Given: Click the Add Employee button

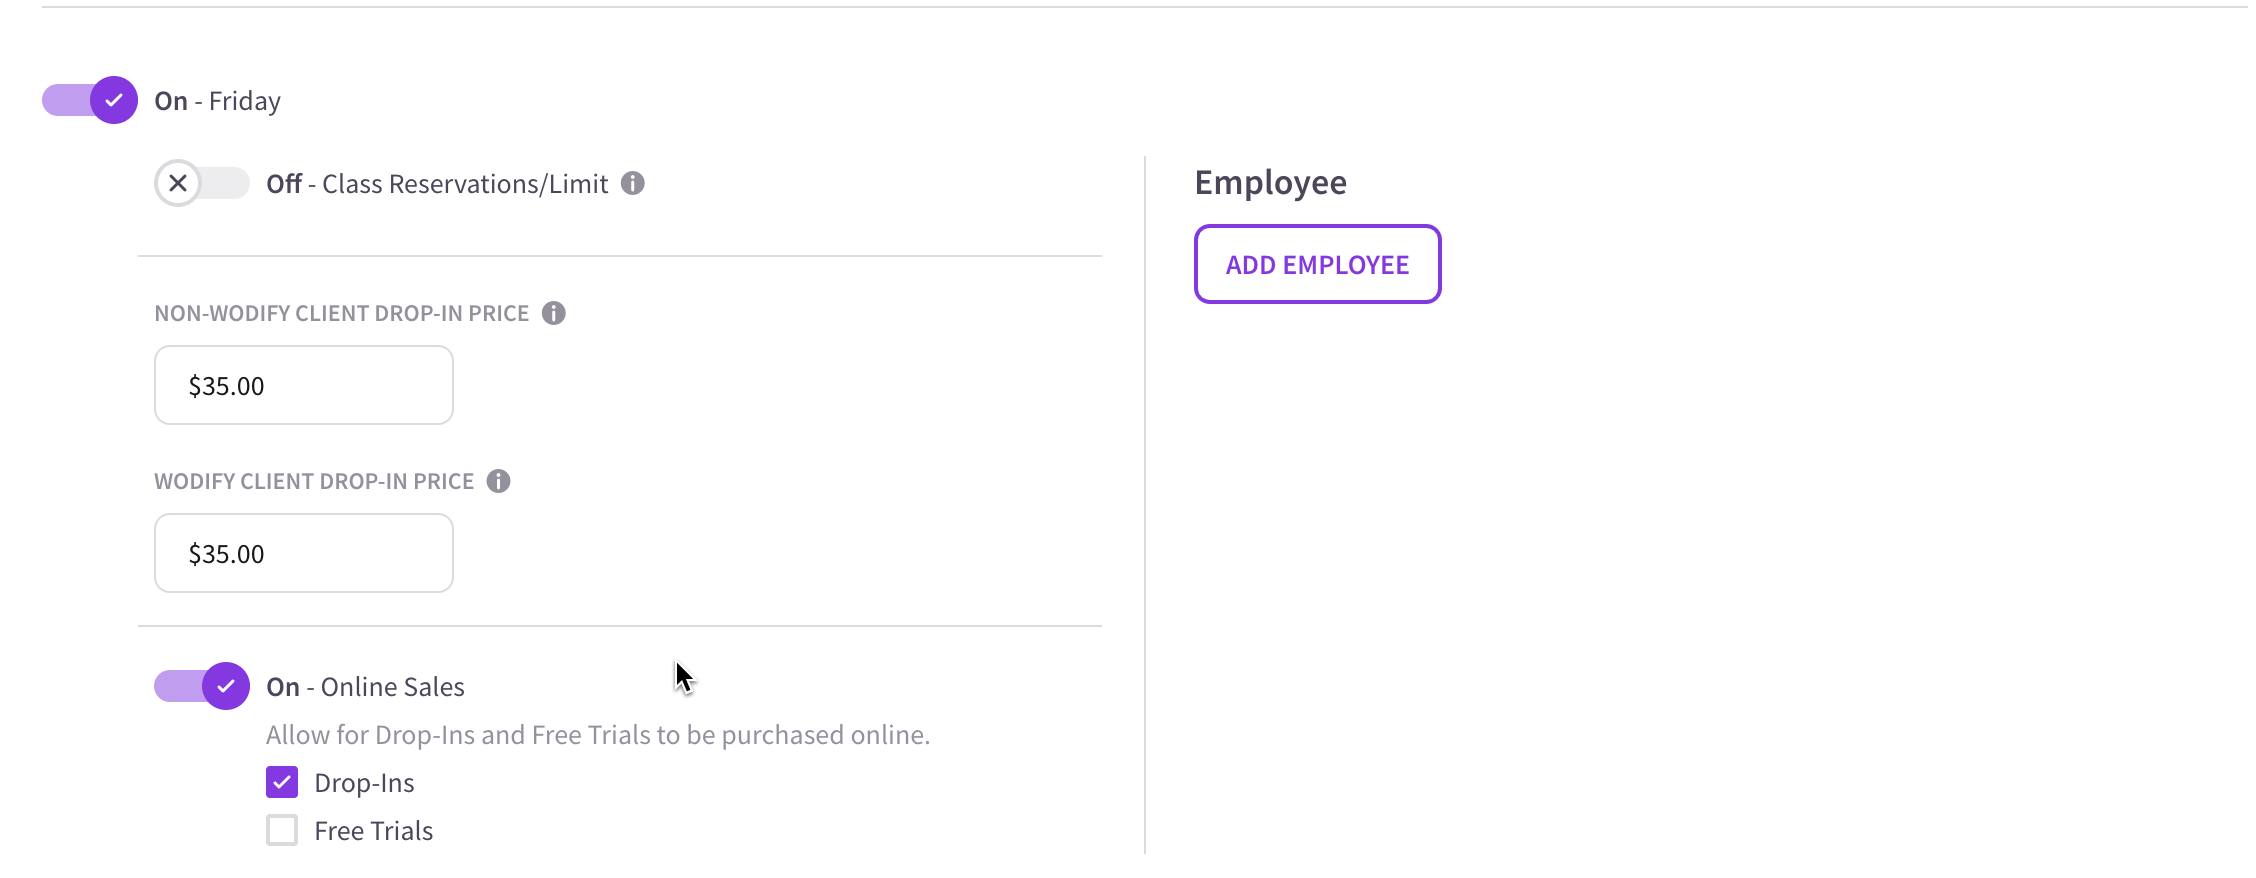Looking at the screenshot, I should tap(1317, 264).
